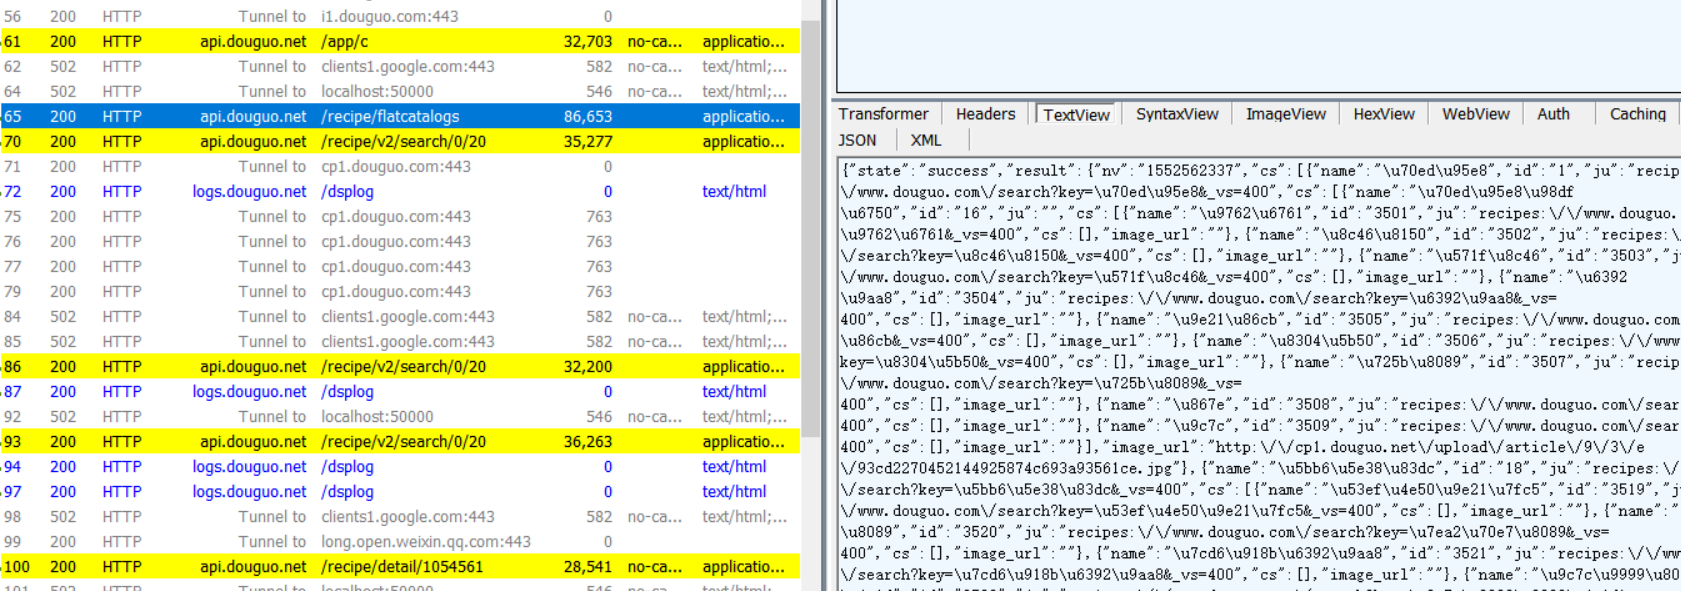Click the 86,653 body size cell

[588, 116]
